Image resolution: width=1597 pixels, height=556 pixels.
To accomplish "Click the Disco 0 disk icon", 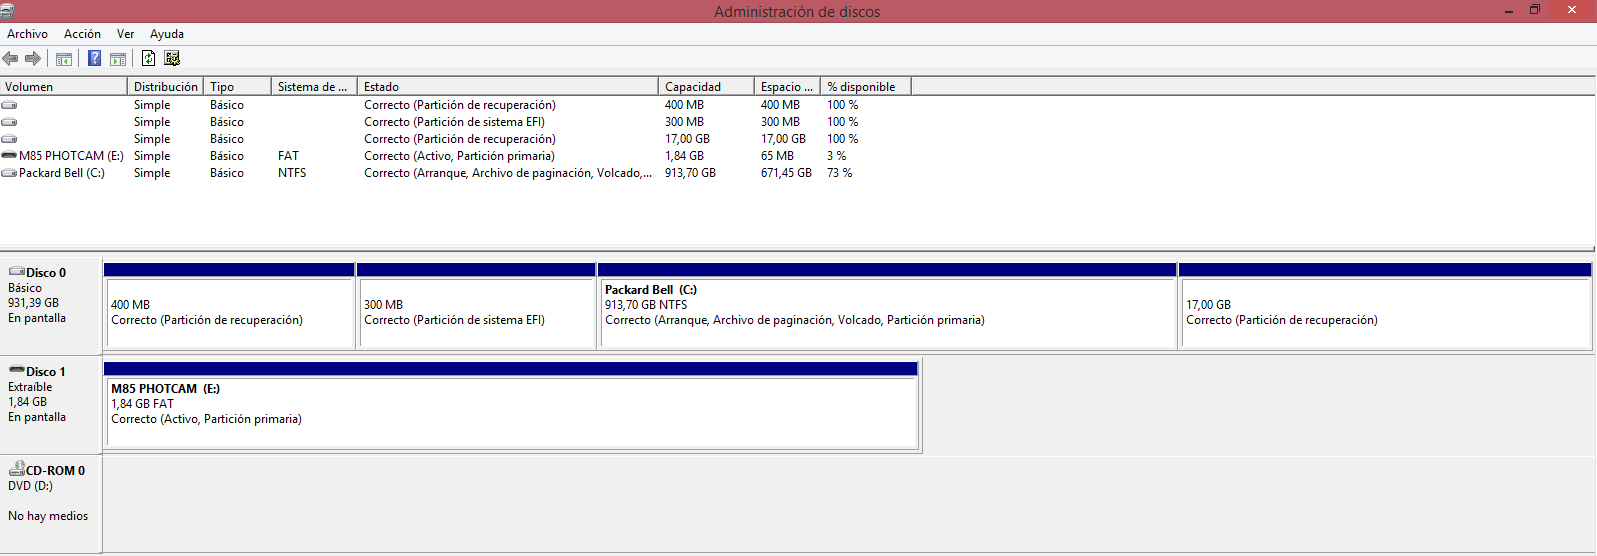I will click(x=17, y=271).
